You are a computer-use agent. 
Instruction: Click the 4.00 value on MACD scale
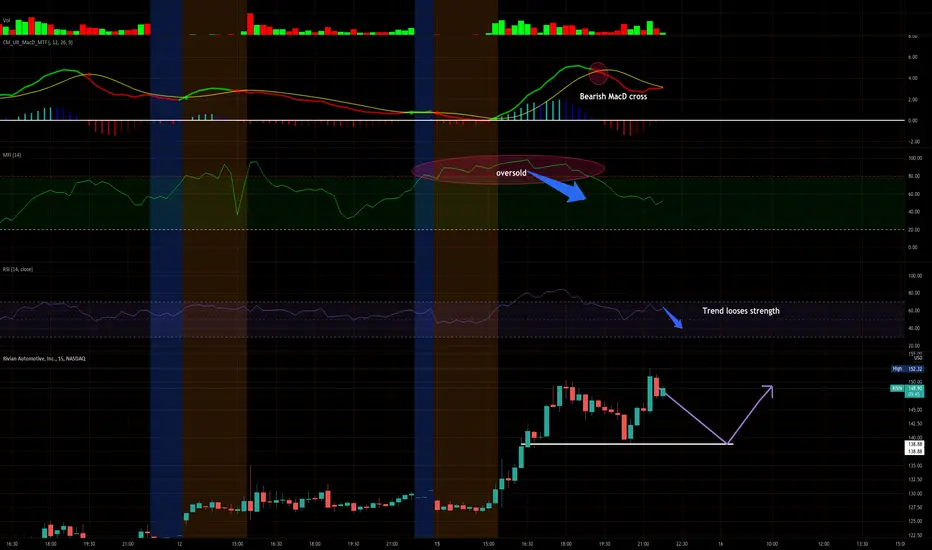[x=913, y=78]
